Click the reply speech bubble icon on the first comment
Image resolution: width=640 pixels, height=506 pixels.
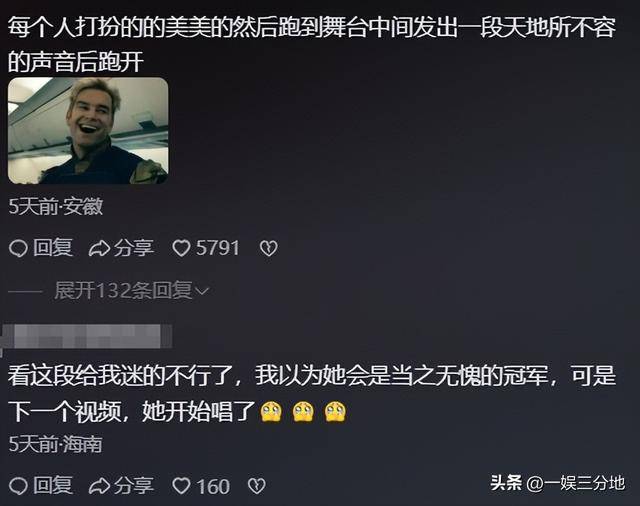[x=18, y=248]
